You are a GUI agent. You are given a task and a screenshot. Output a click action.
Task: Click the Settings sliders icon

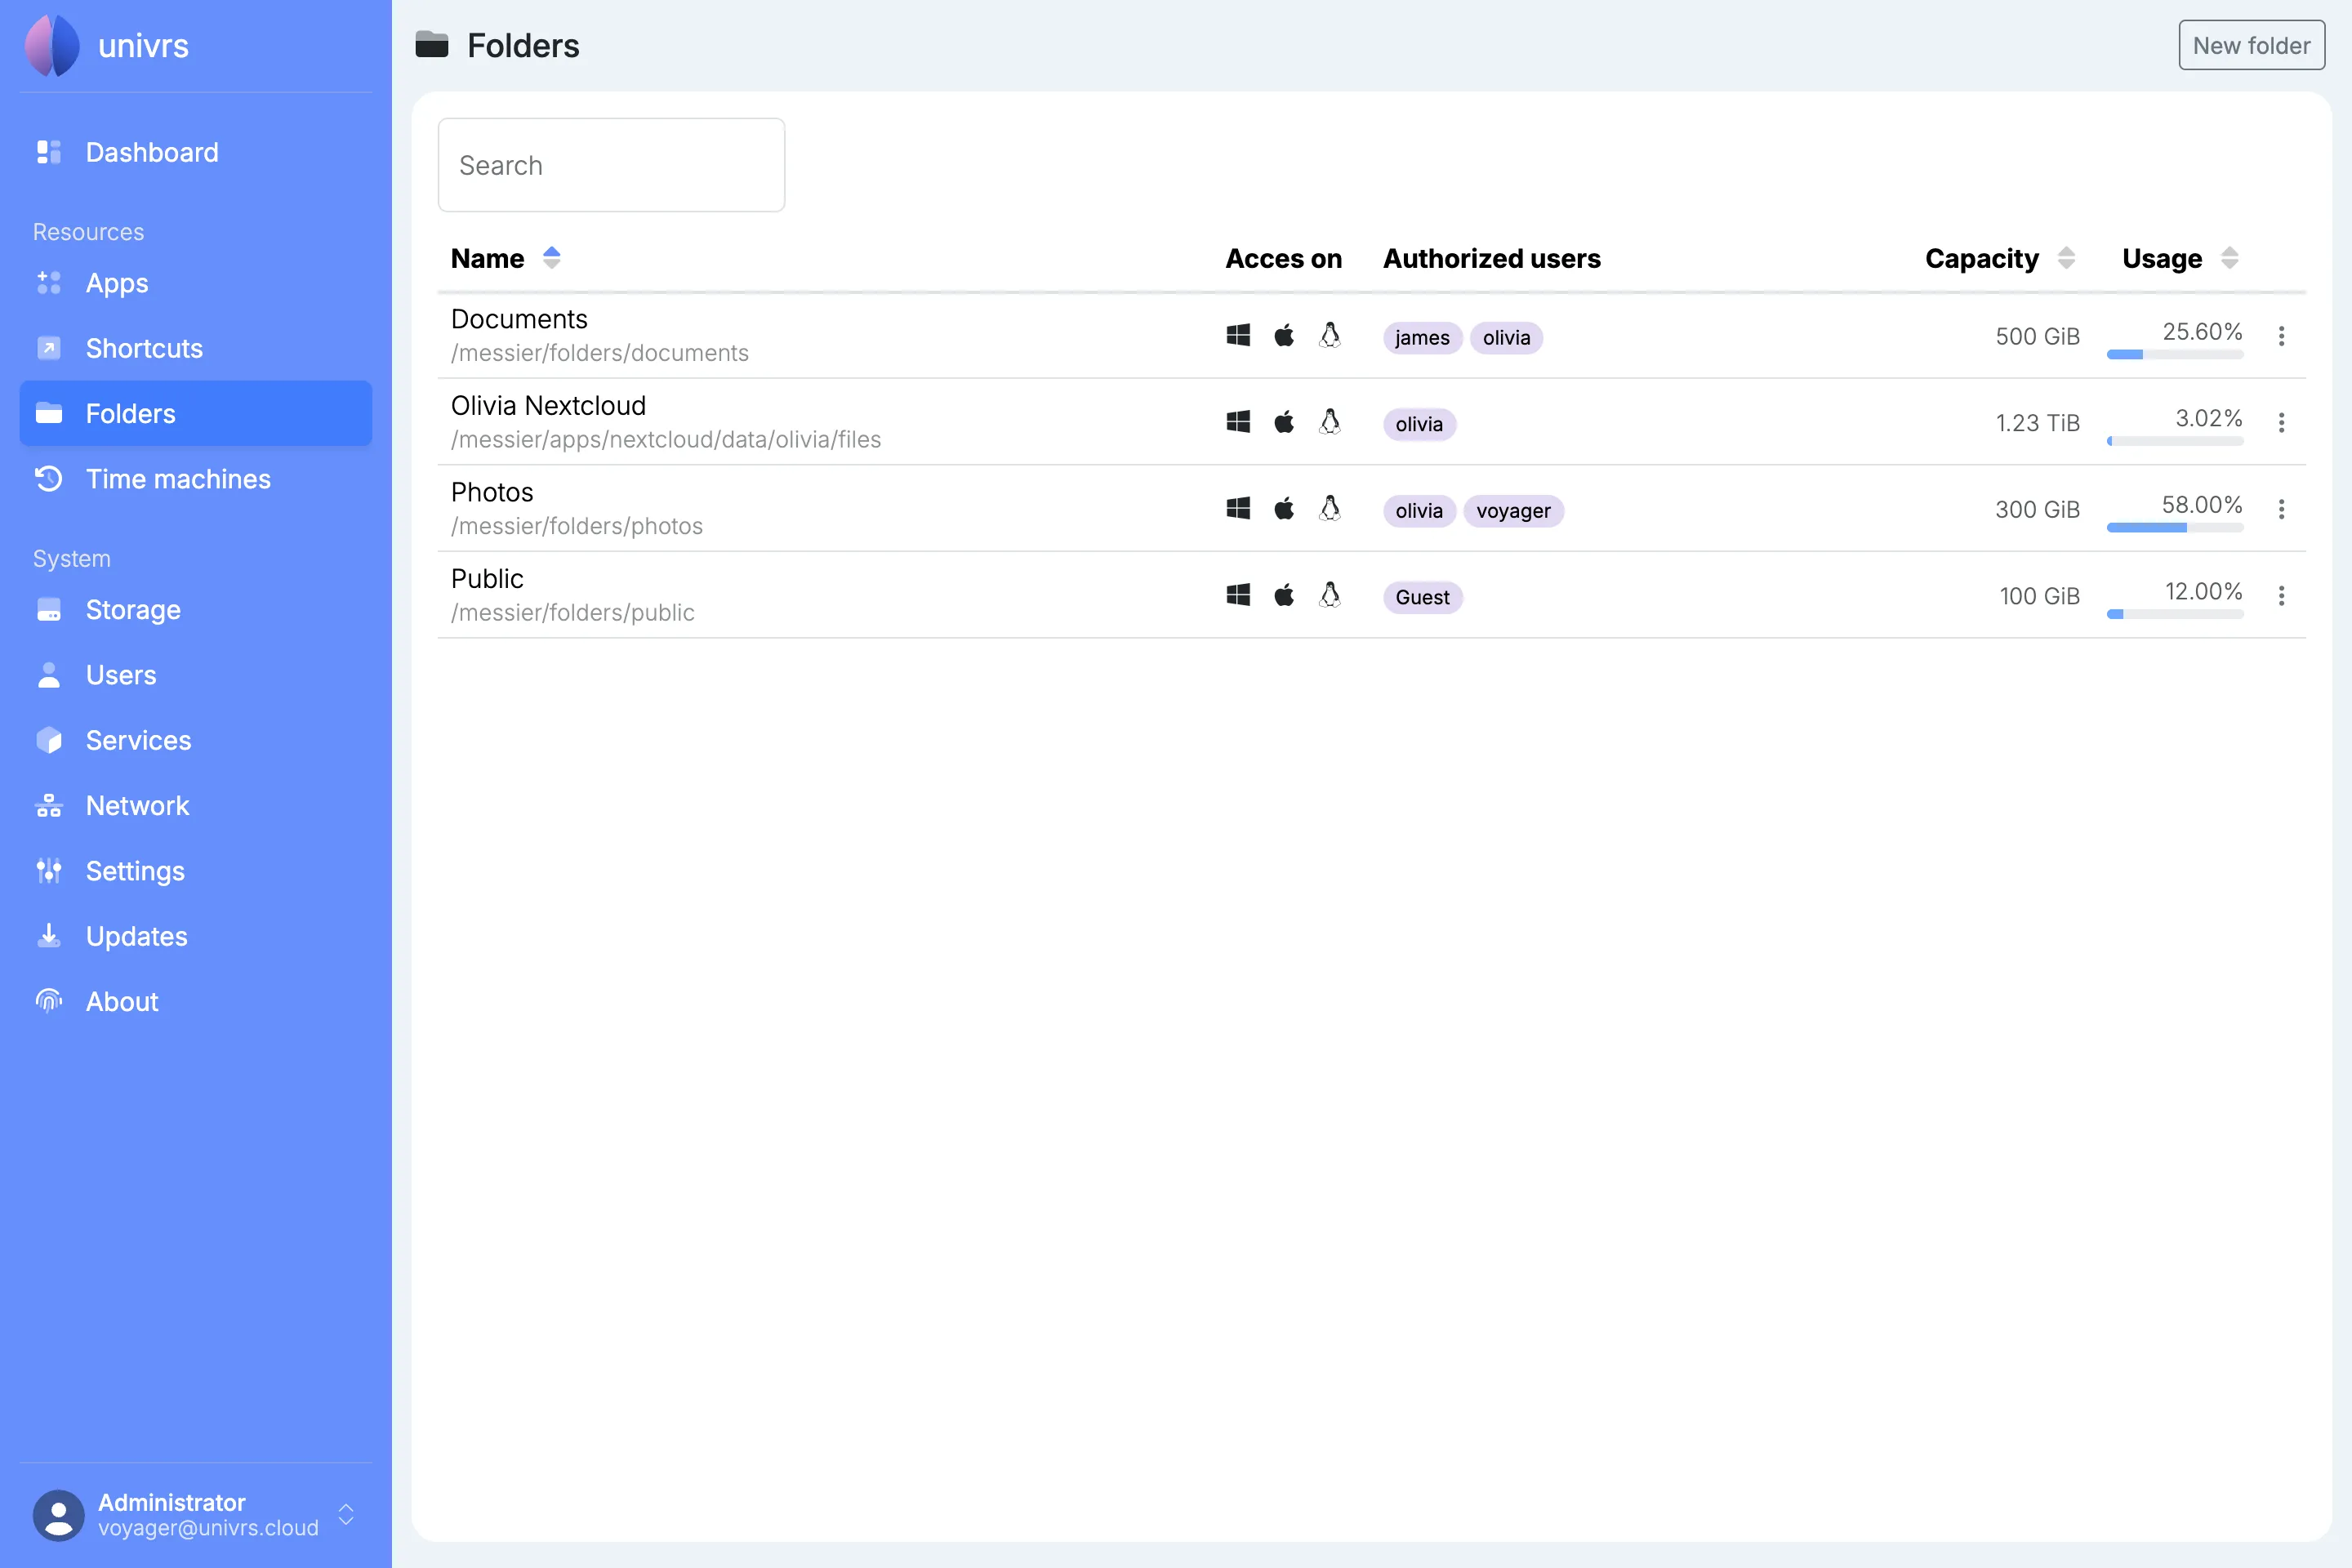click(x=49, y=871)
